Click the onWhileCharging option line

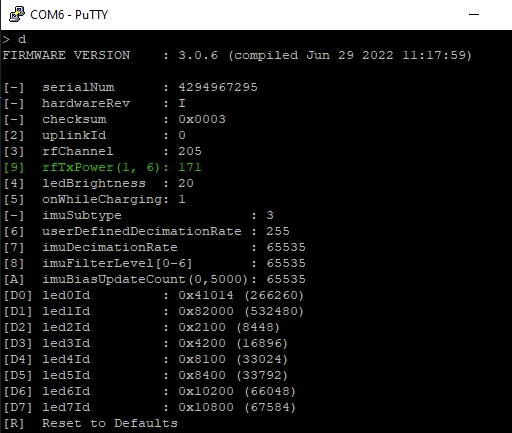[94, 199]
